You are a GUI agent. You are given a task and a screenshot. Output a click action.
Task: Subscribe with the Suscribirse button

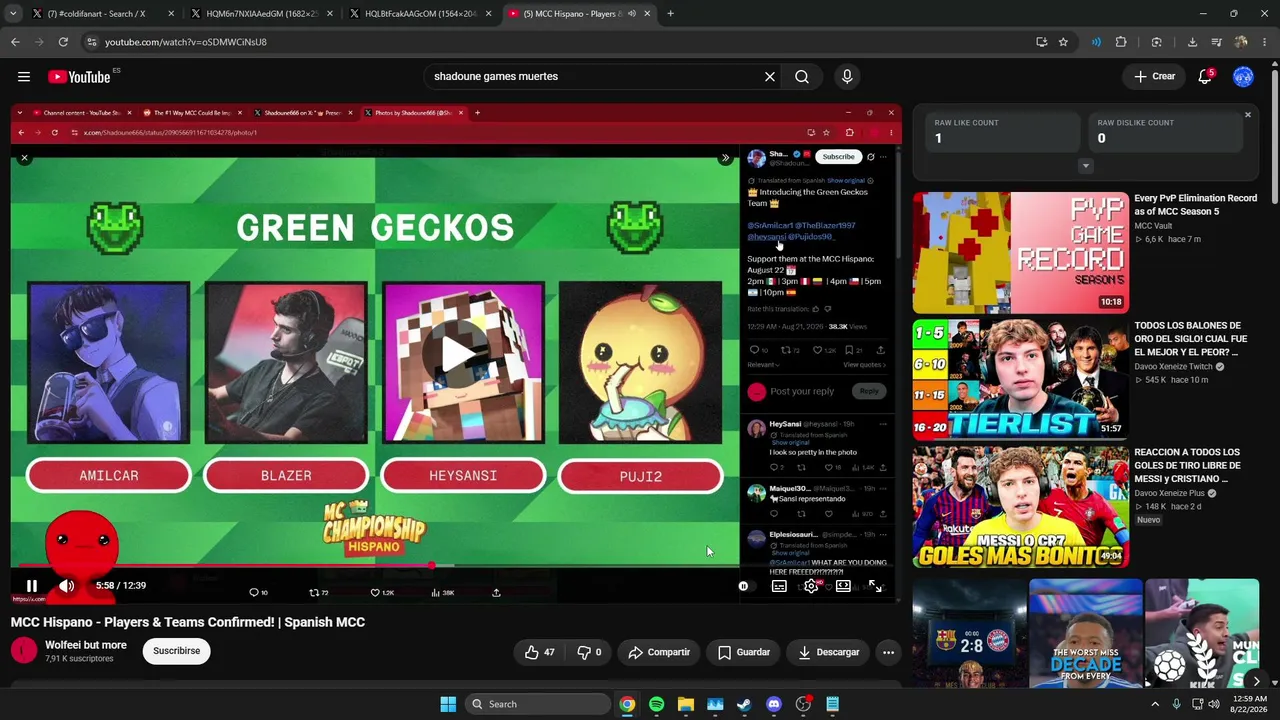click(x=177, y=651)
